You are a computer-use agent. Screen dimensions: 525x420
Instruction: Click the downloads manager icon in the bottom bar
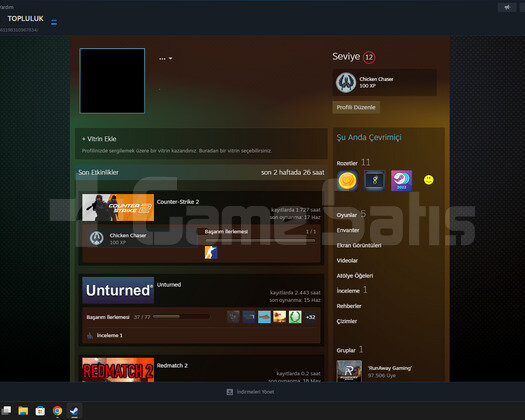coord(230,392)
